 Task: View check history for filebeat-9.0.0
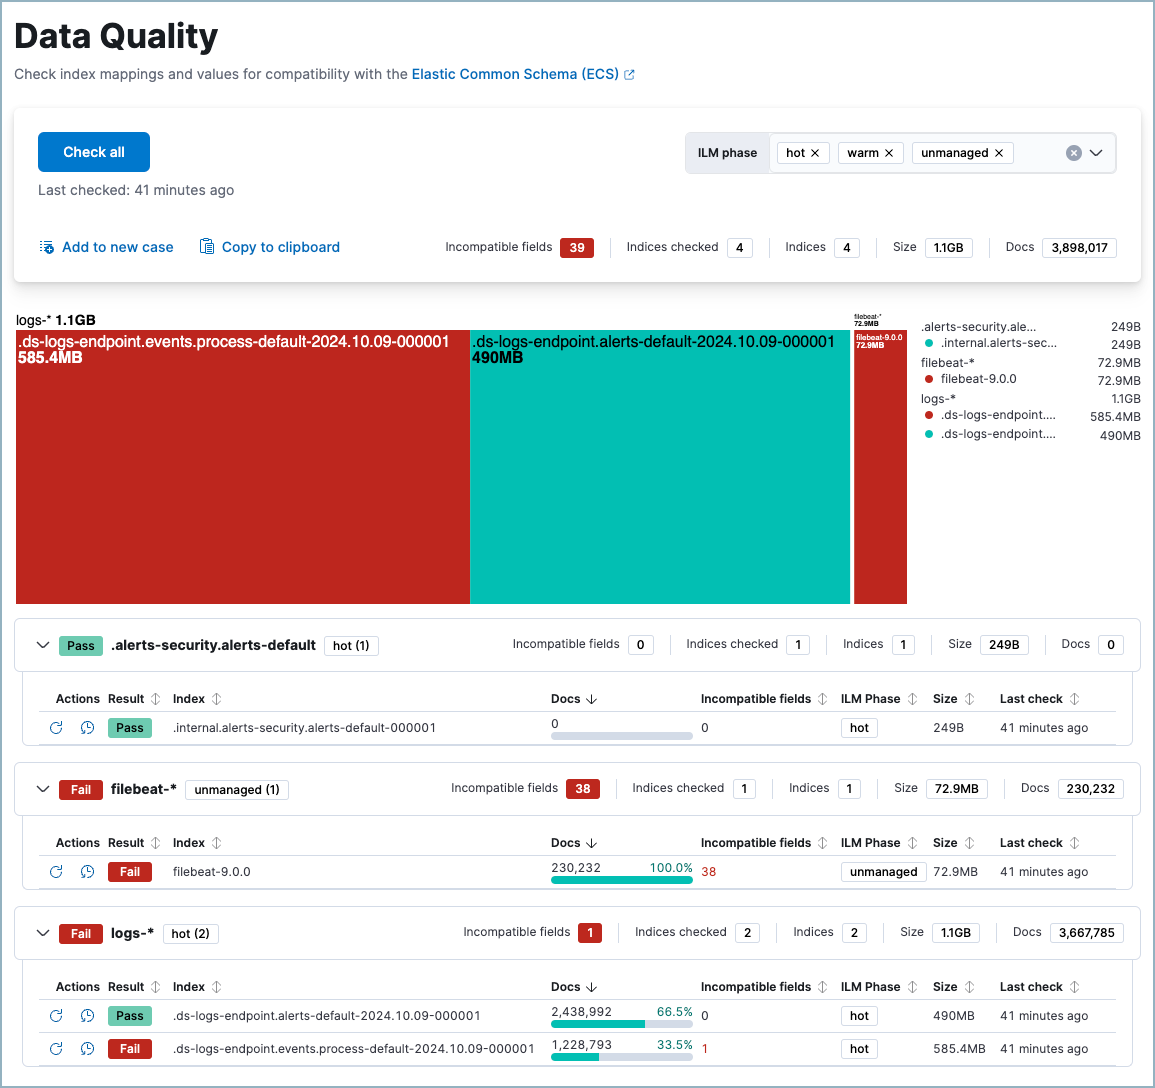click(x=87, y=871)
